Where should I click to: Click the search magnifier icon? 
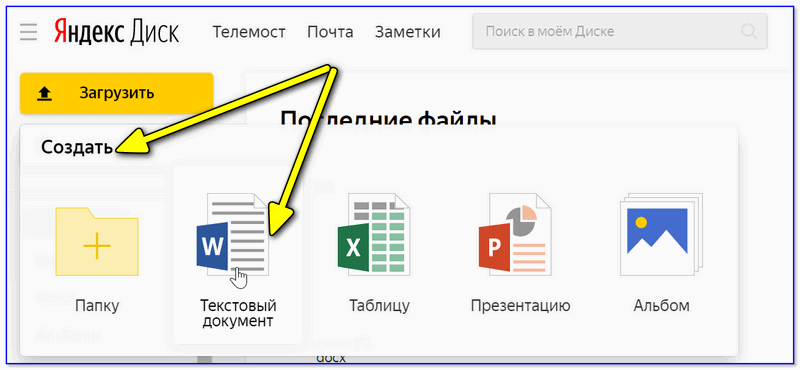click(x=748, y=32)
